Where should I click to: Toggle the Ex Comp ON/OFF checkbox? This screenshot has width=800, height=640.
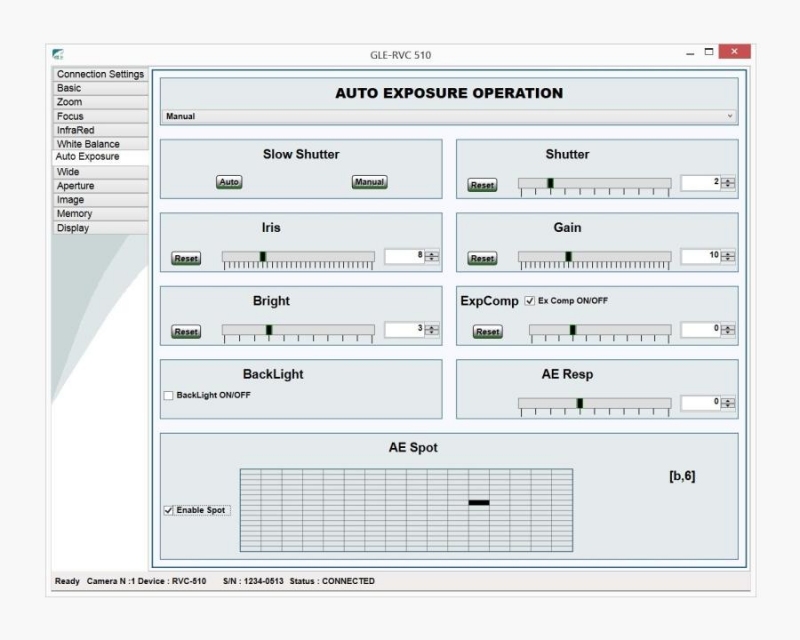pyautogui.click(x=530, y=301)
